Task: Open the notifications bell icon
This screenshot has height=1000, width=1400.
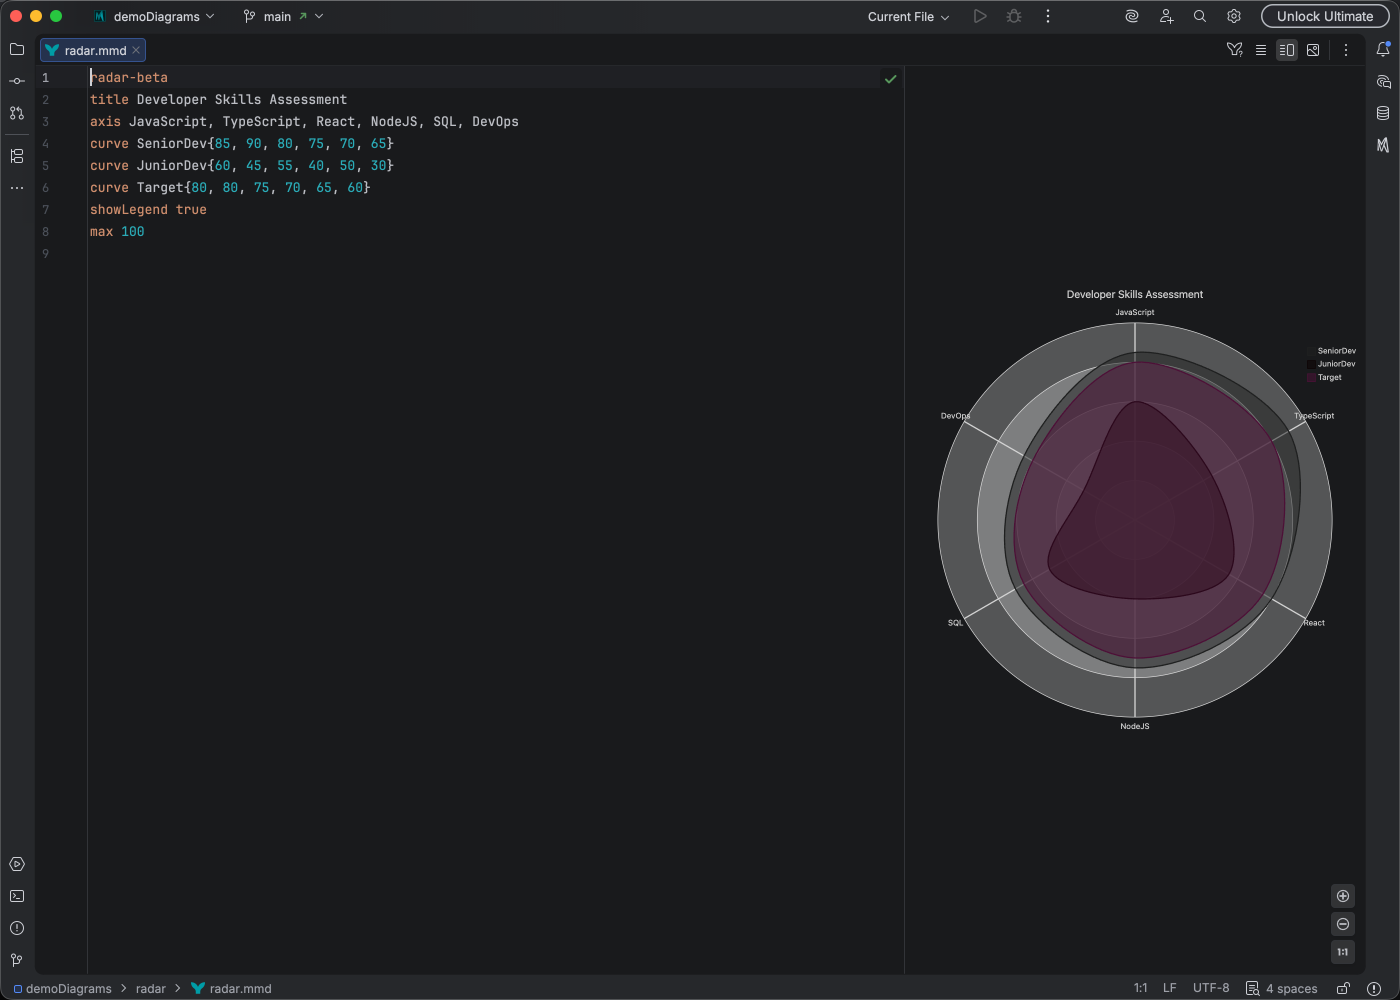Action: [x=1384, y=48]
